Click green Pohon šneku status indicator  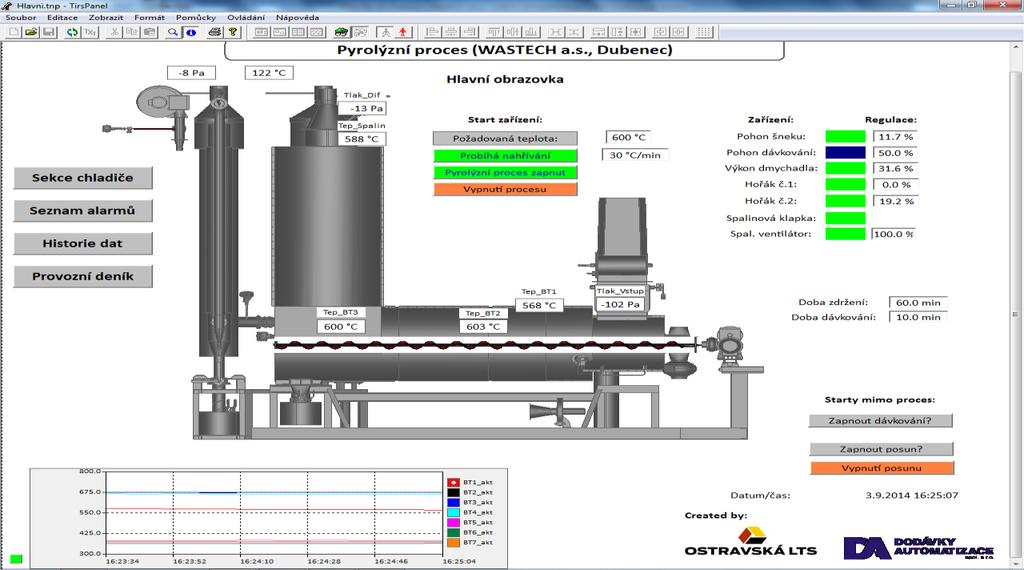tap(845, 136)
